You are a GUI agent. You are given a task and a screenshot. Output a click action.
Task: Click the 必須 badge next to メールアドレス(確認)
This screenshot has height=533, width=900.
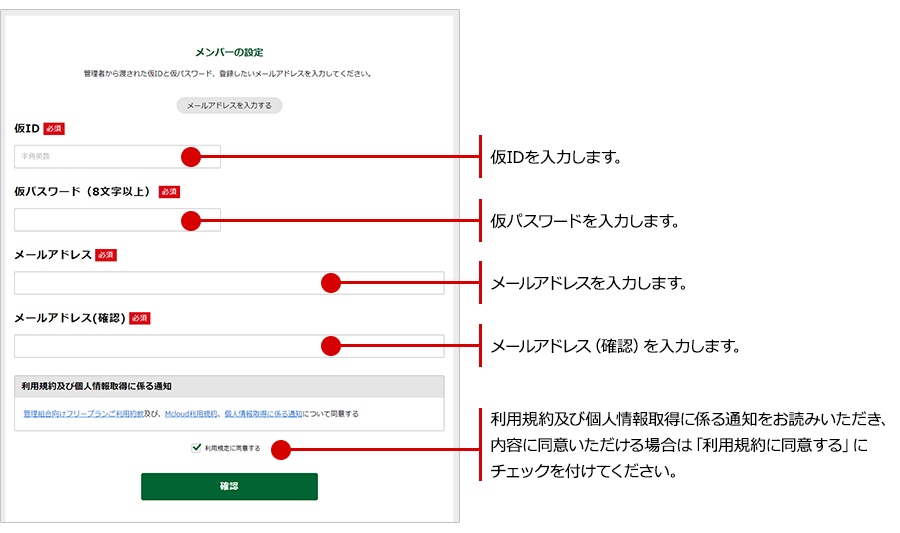(x=139, y=318)
